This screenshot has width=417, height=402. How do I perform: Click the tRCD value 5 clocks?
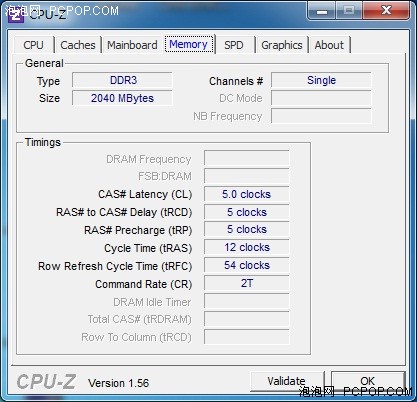click(x=247, y=212)
